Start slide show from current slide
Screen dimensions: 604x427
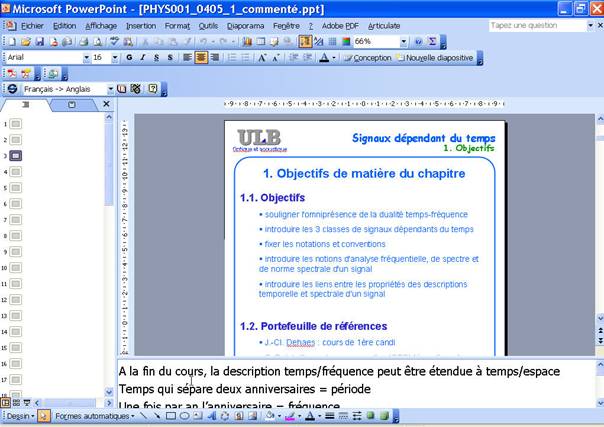coord(27,403)
